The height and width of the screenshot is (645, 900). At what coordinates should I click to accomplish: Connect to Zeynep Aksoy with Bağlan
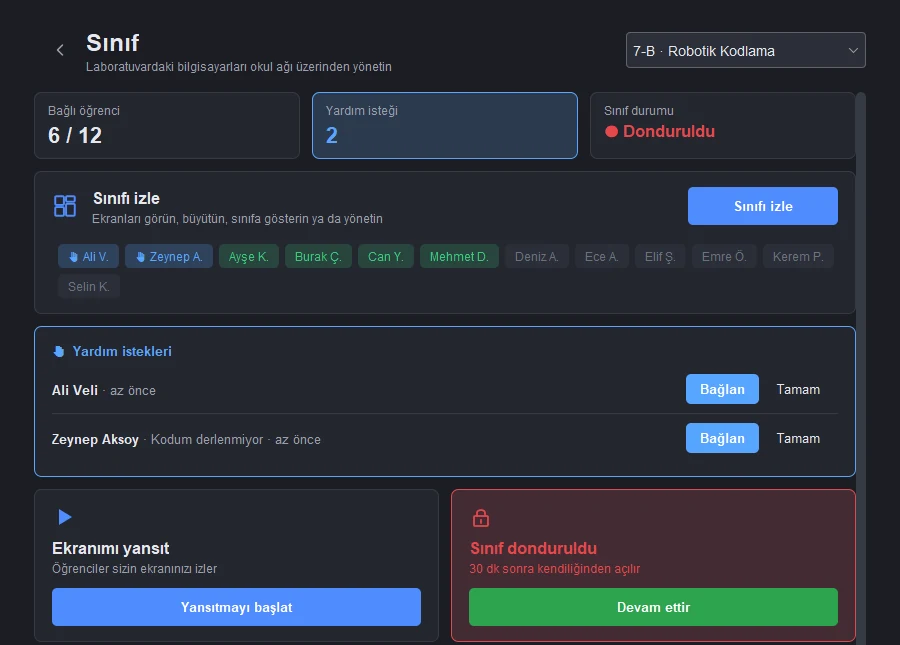[722, 438]
